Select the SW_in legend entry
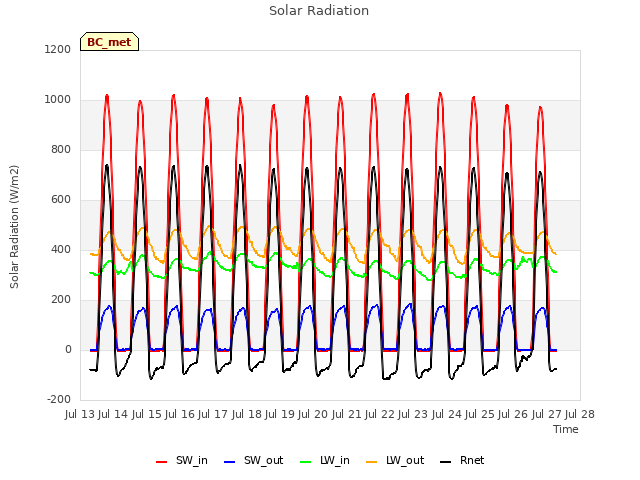The width and height of the screenshot is (640, 480). click(x=182, y=461)
